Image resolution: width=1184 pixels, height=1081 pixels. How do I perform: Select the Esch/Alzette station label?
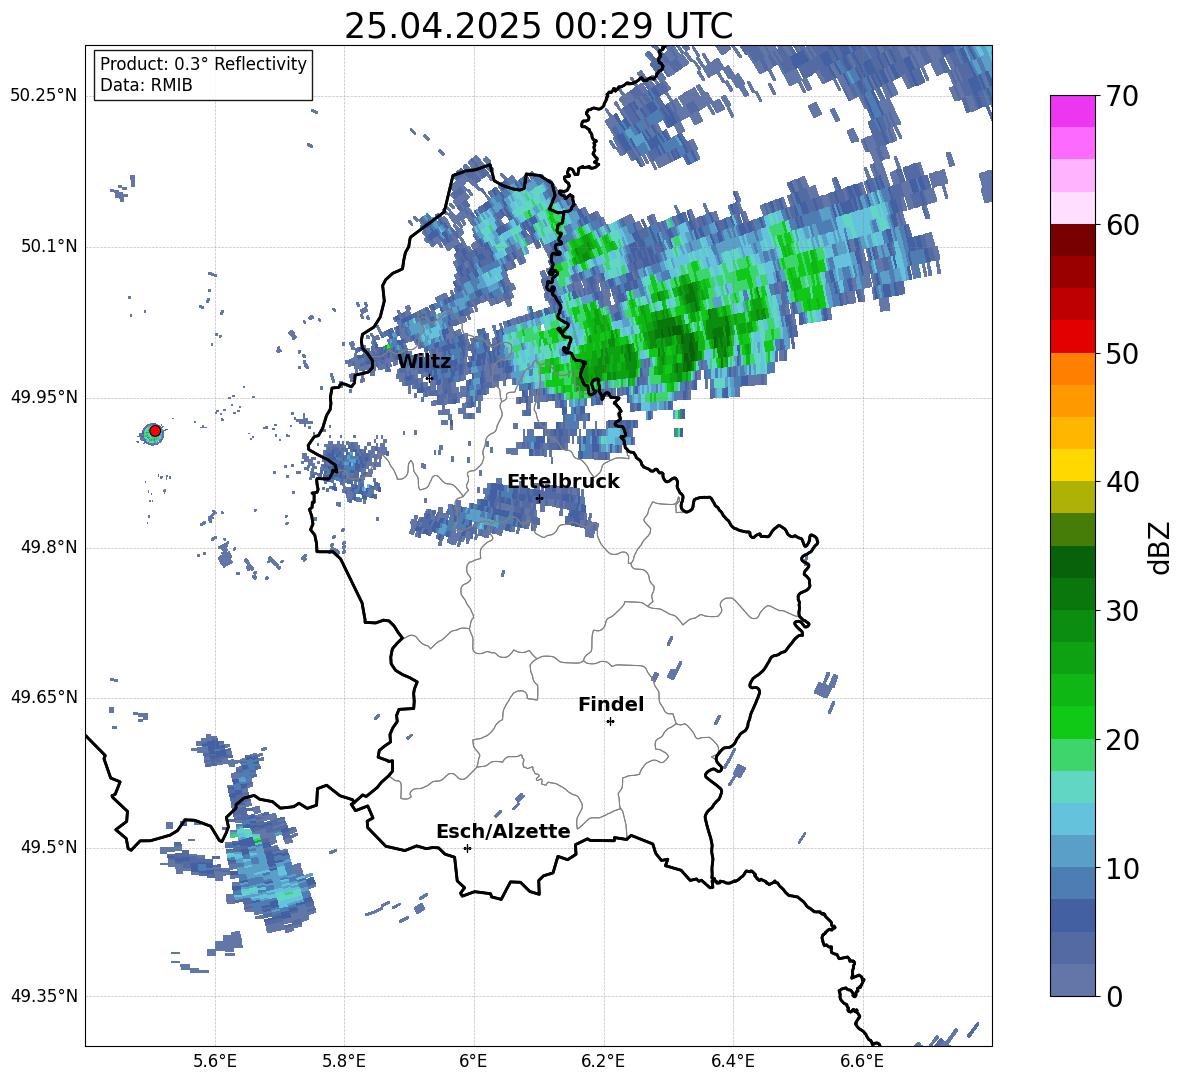tap(503, 832)
